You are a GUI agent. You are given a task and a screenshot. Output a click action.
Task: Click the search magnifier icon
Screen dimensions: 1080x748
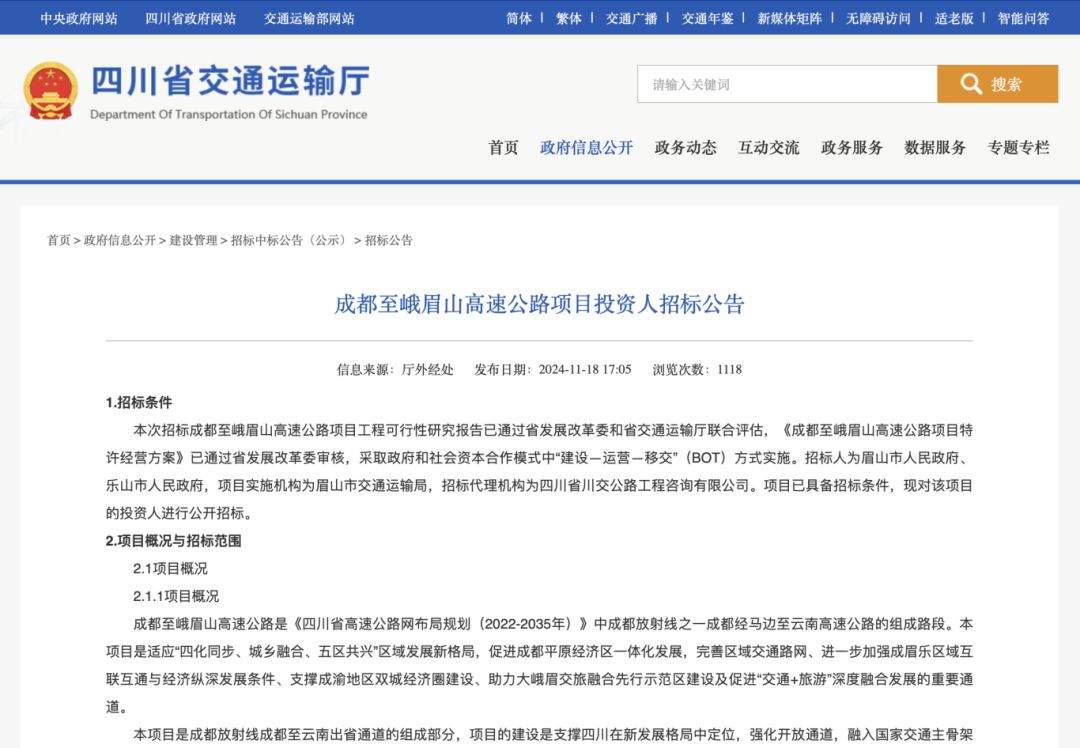pos(971,84)
